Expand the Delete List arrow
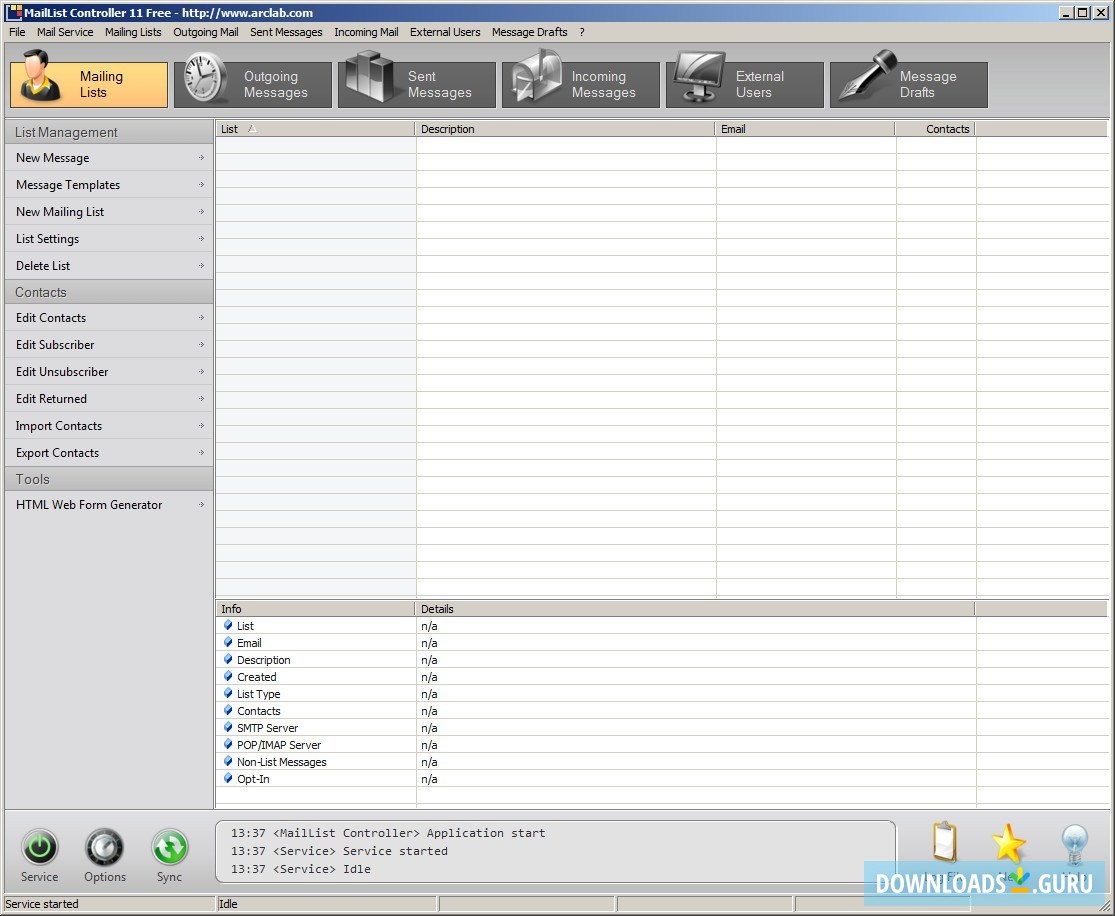The height and width of the screenshot is (916, 1115). [x=203, y=266]
